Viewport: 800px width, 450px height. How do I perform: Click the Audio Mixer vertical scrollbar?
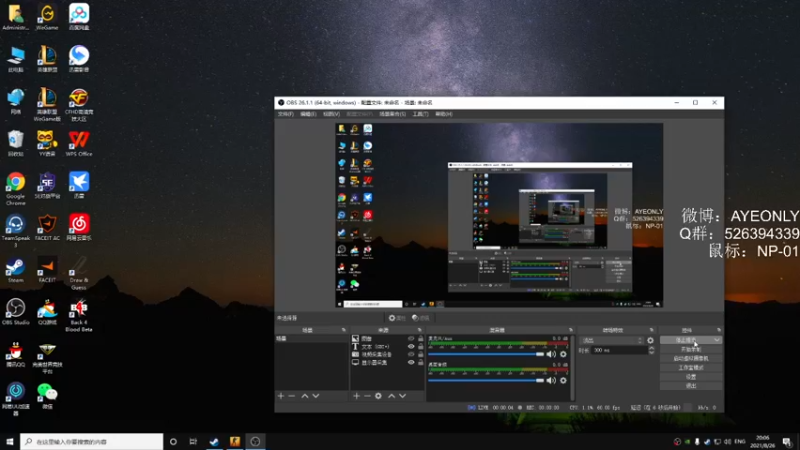click(572, 367)
